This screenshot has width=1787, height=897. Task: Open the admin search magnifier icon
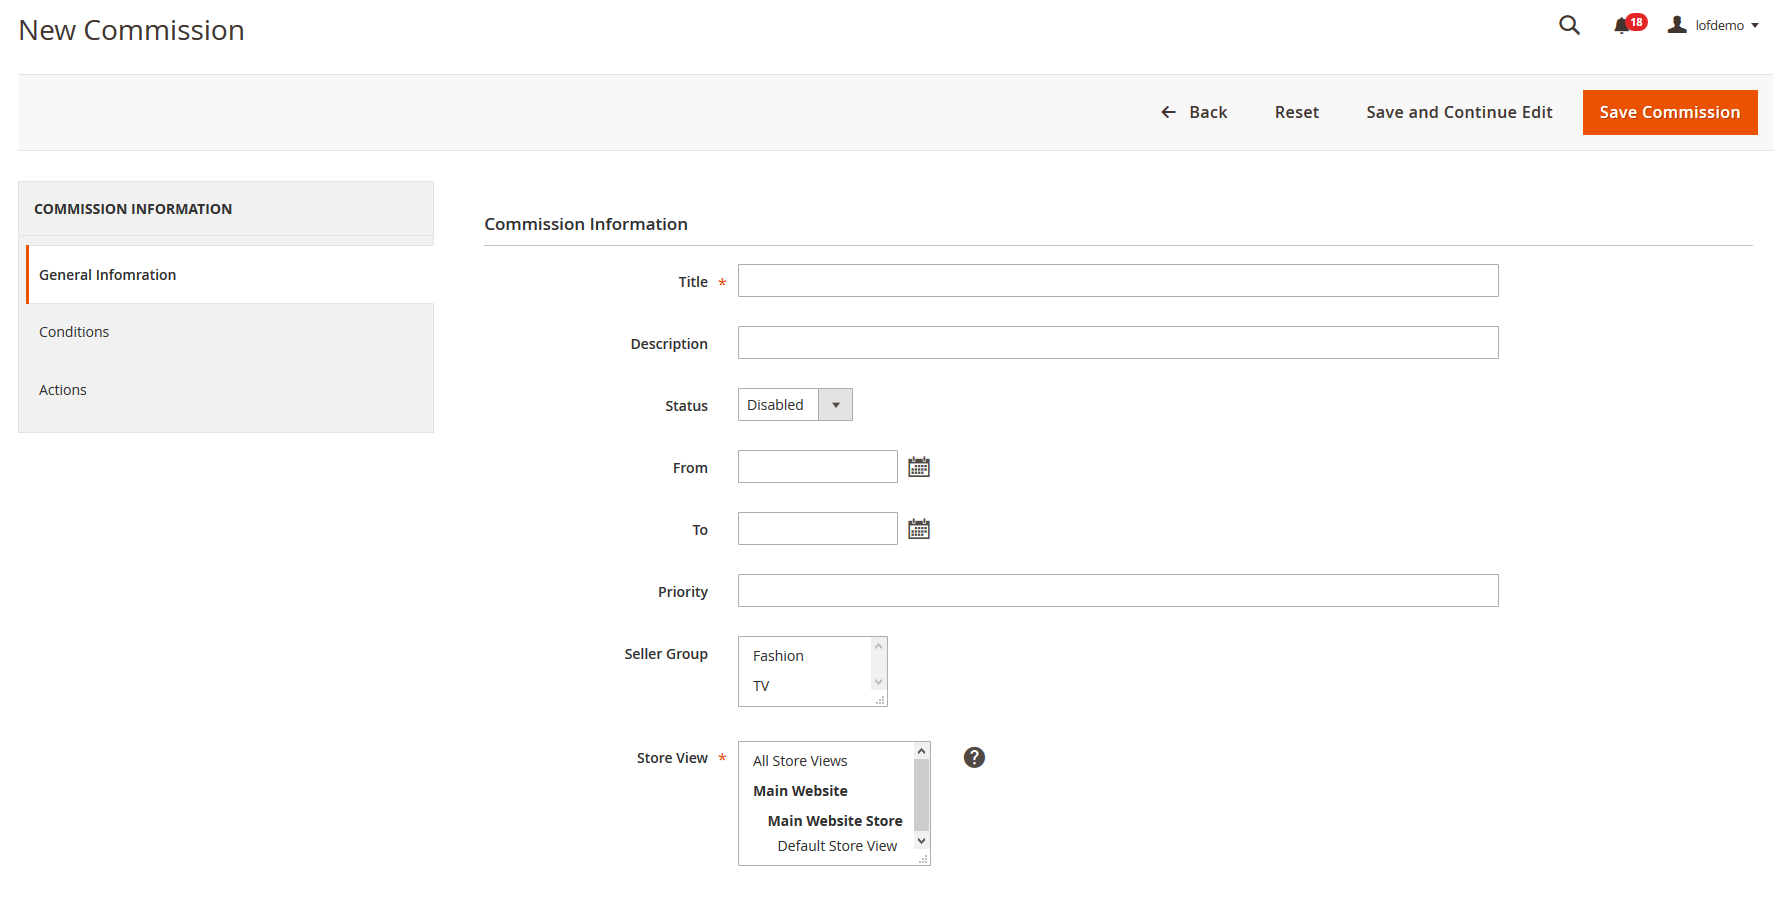[x=1569, y=26]
